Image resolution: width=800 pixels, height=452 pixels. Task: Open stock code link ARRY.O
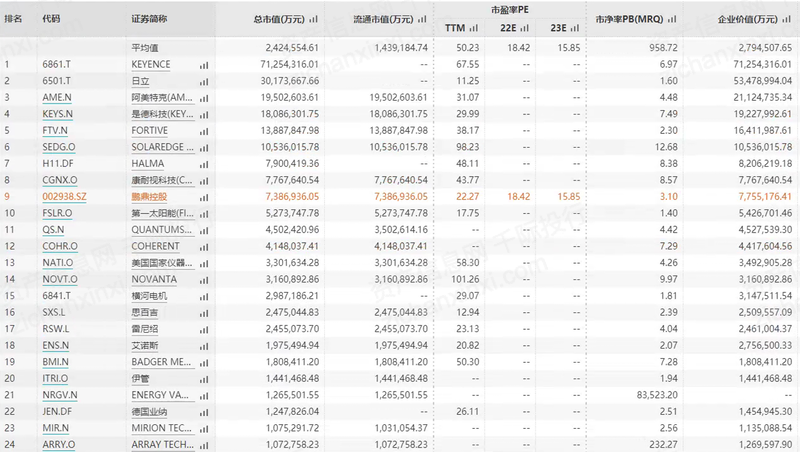59,444
